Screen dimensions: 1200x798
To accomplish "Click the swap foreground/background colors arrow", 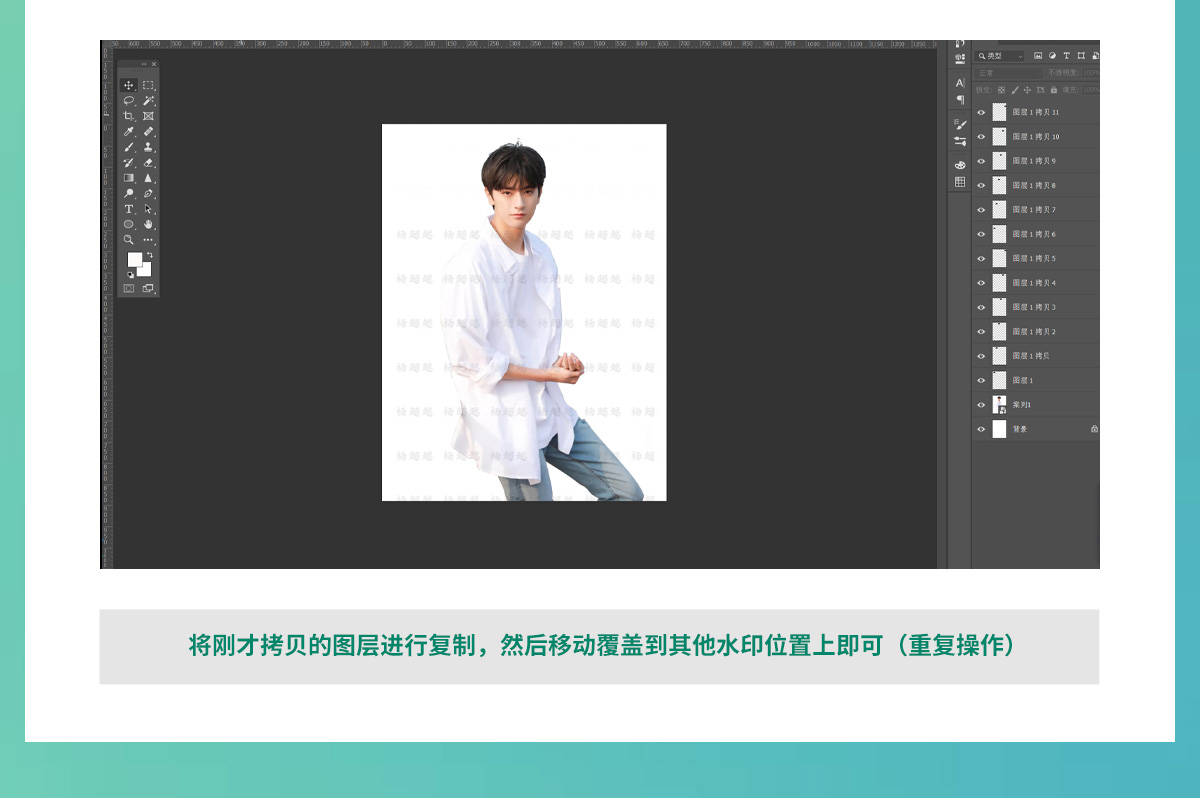I will pyautogui.click(x=149, y=255).
